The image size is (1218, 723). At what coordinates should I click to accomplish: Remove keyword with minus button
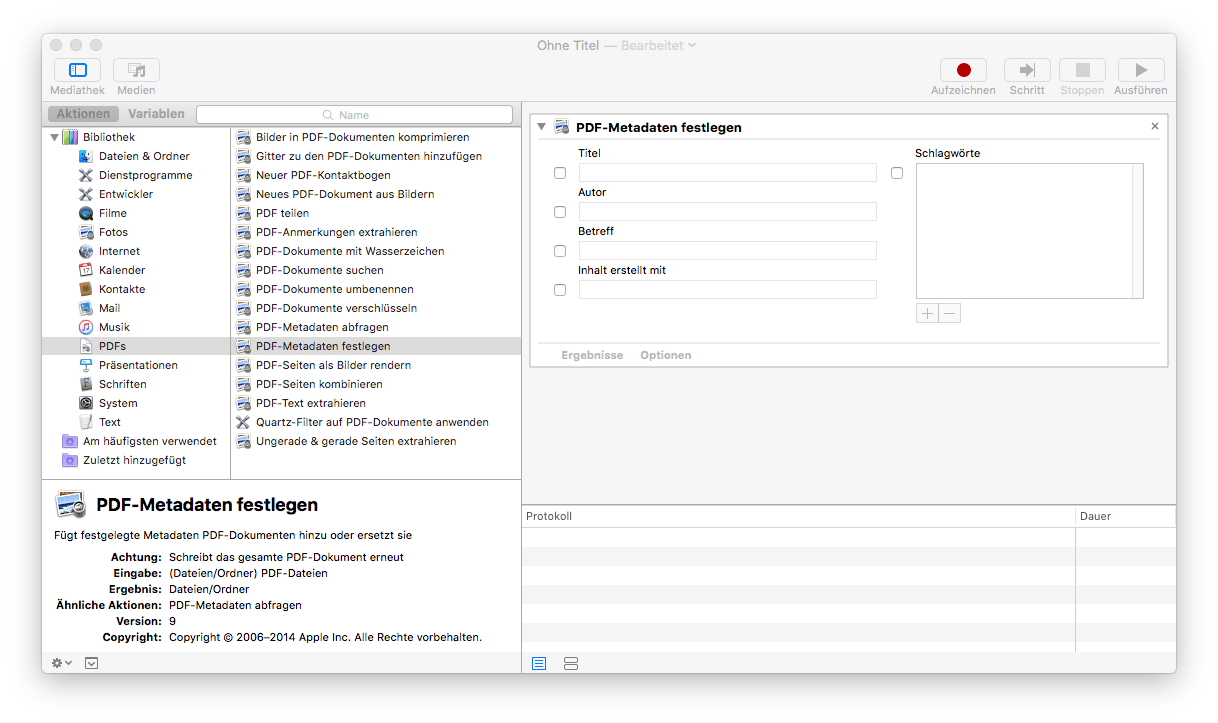coord(950,313)
